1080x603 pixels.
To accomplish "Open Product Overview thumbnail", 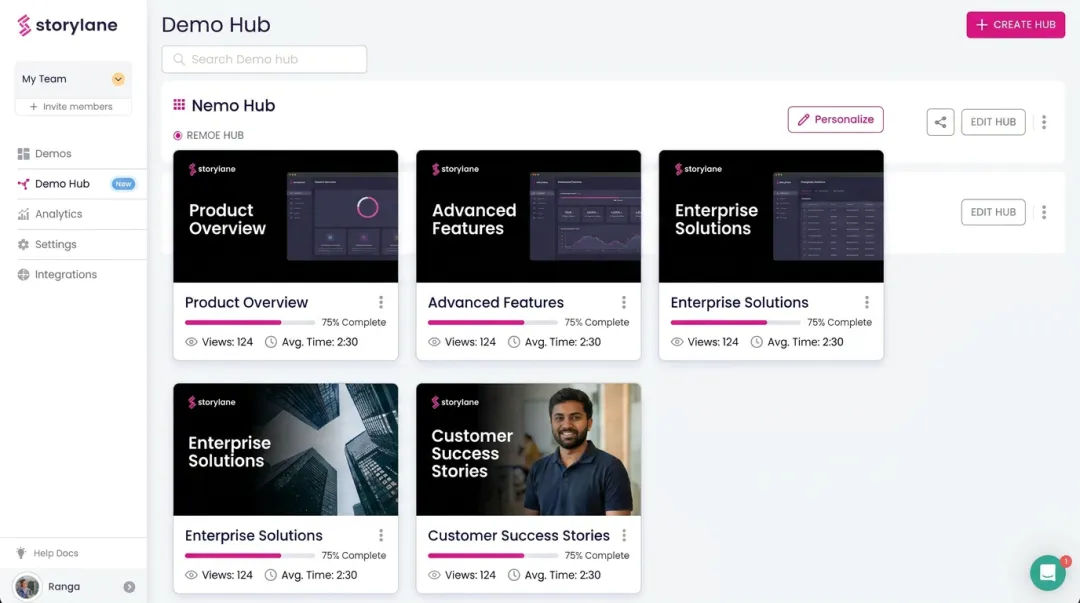I will pyautogui.click(x=286, y=216).
